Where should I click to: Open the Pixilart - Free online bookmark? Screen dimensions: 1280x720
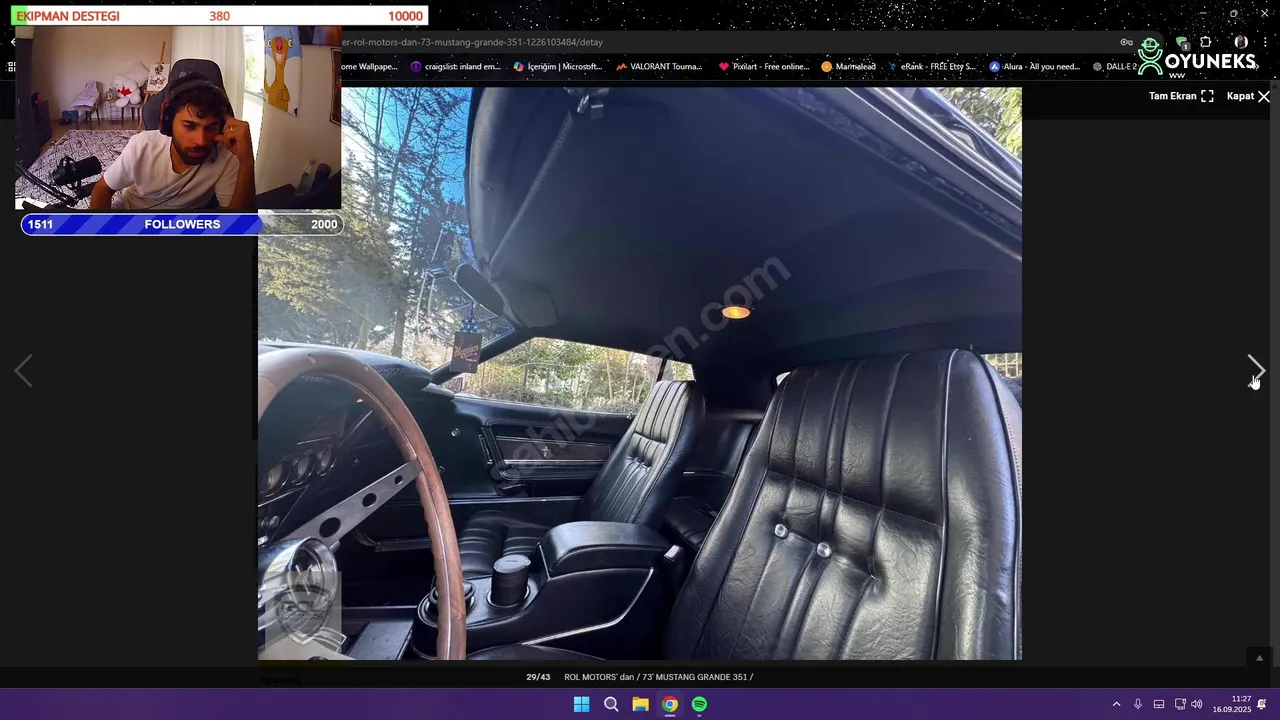(x=764, y=67)
